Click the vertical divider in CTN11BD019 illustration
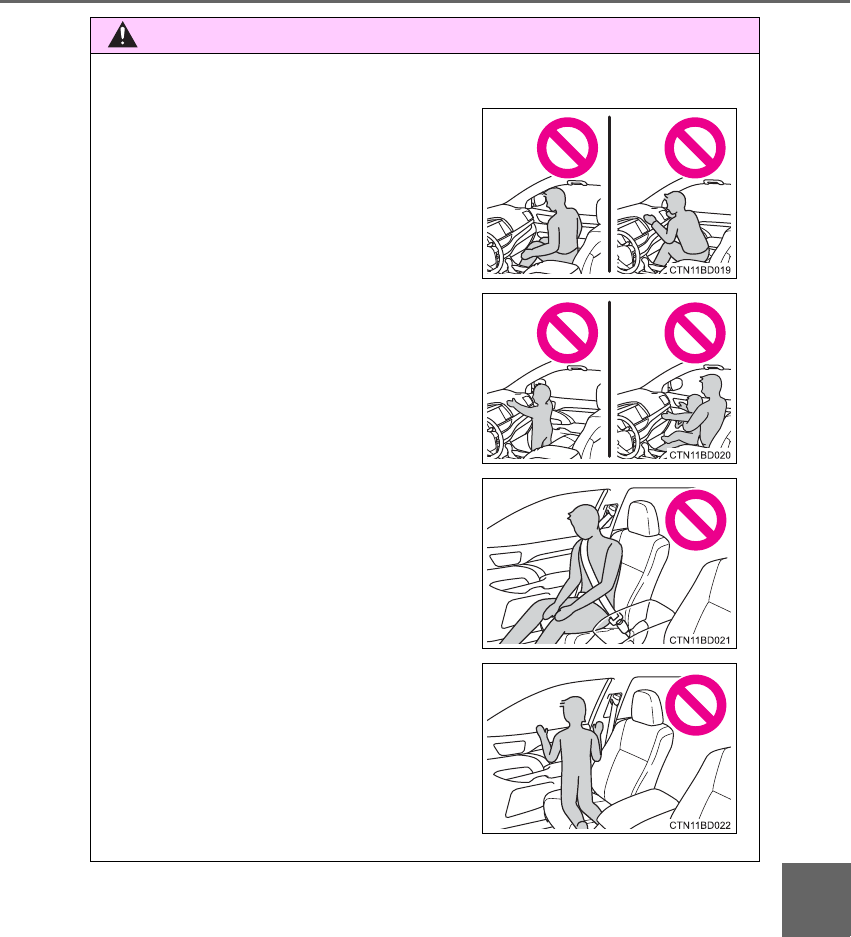Screen dimensions: 851x937 (x=610, y=194)
